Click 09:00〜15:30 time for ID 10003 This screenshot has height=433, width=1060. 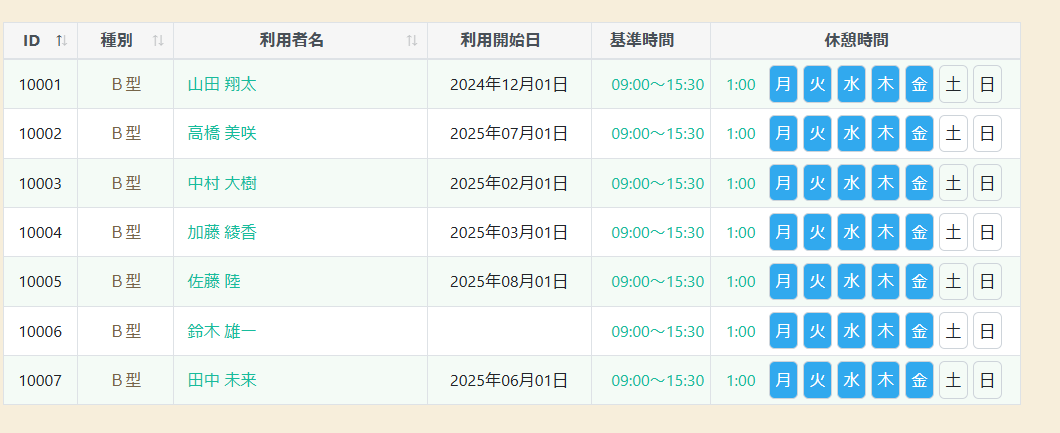[657, 184]
